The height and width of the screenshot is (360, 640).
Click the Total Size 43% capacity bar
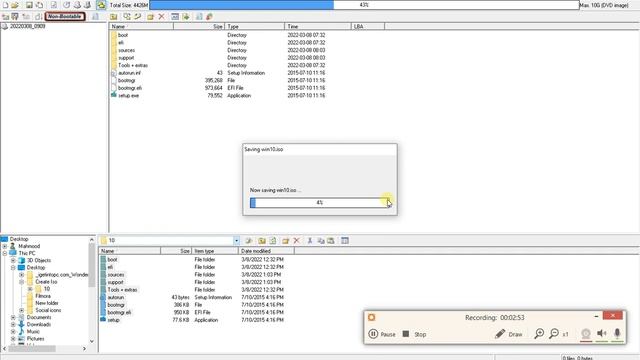[364, 5]
